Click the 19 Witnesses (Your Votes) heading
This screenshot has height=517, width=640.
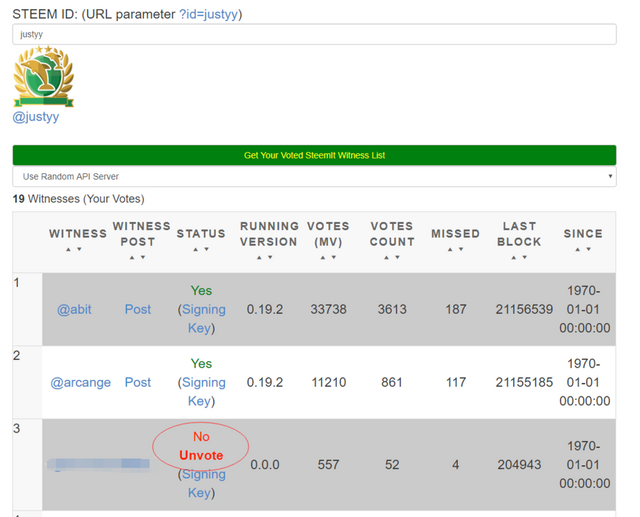point(78,199)
